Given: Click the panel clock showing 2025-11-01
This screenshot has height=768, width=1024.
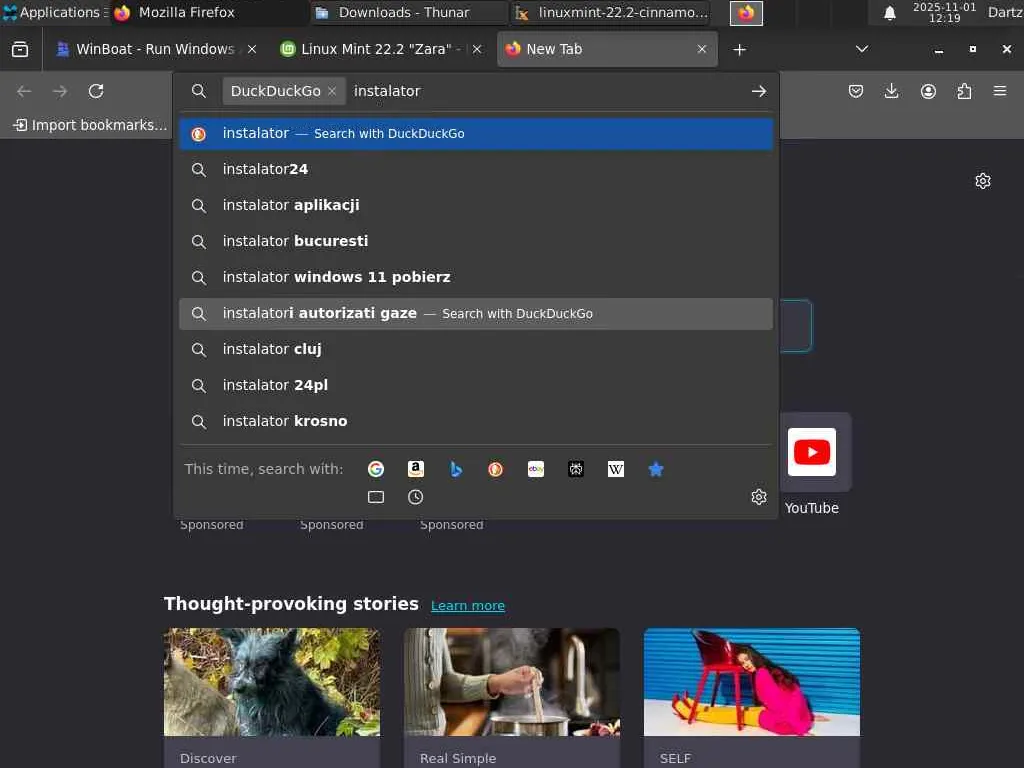Looking at the screenshot, I should tap(944, 12).
